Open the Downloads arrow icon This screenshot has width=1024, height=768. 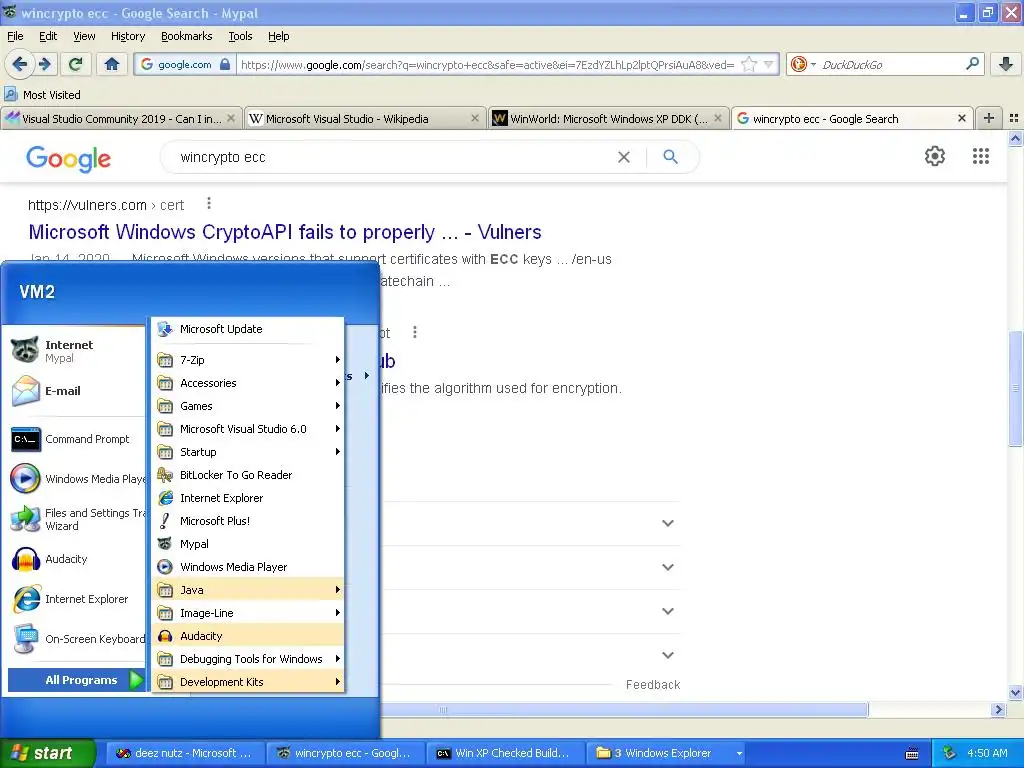[1006, 64]
